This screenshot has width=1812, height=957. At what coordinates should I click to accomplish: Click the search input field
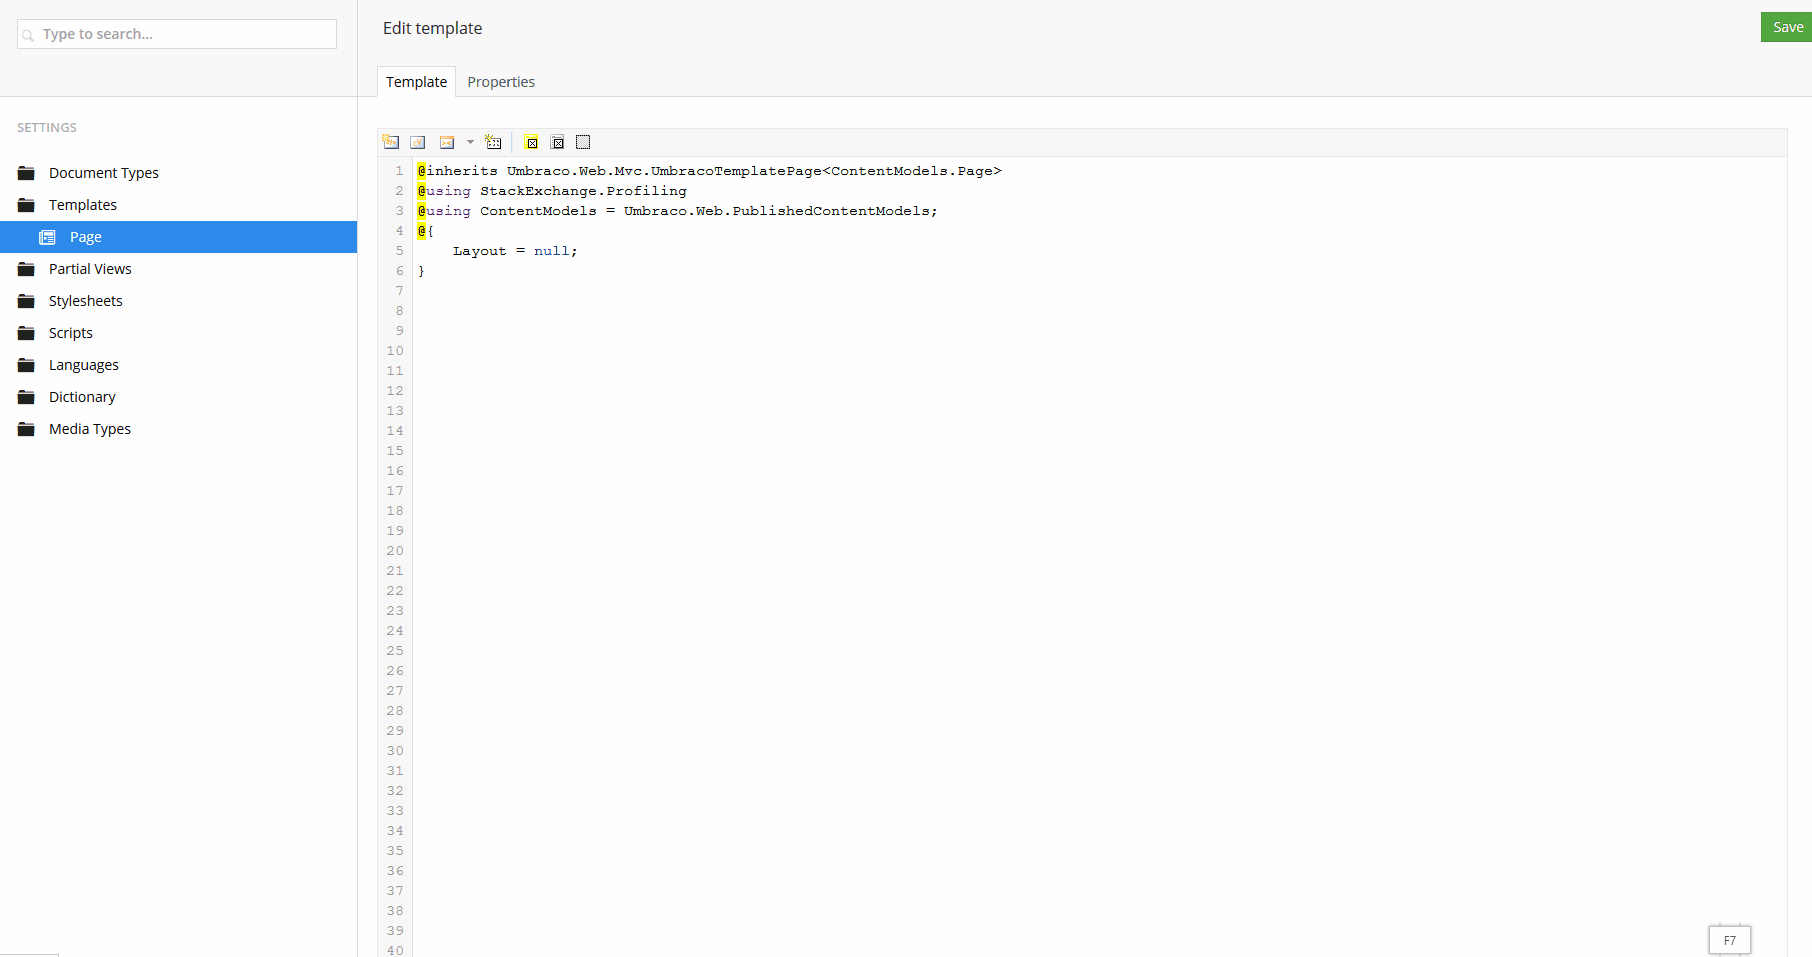tap(176, 34)
